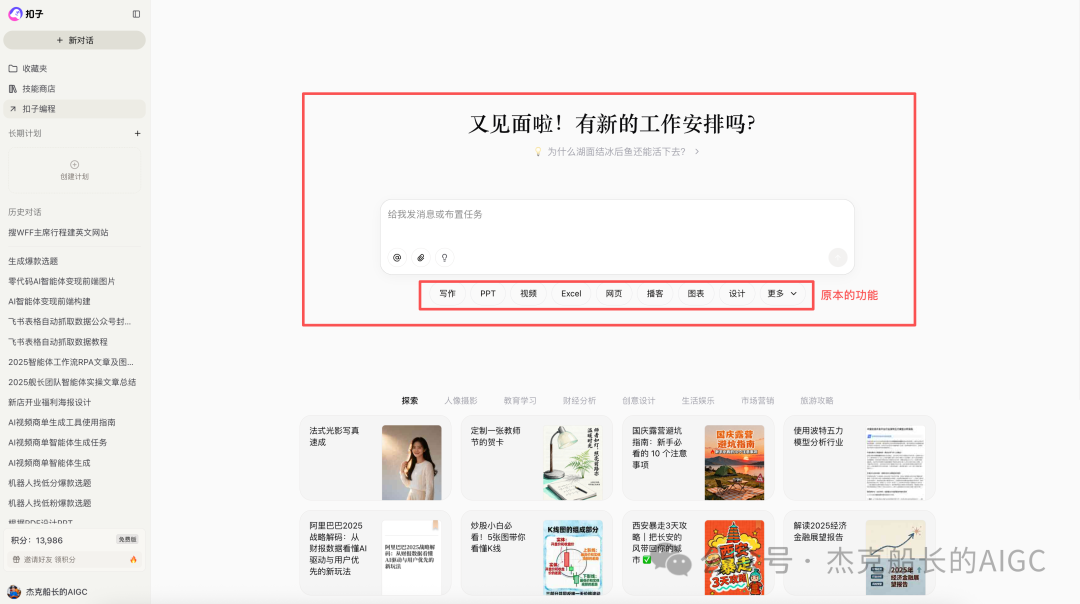This screenshot has width=1080, height=604.
Task: Open history chat 2025舰长团队智能体实操文章总结
Action: (x=72, y=382)
